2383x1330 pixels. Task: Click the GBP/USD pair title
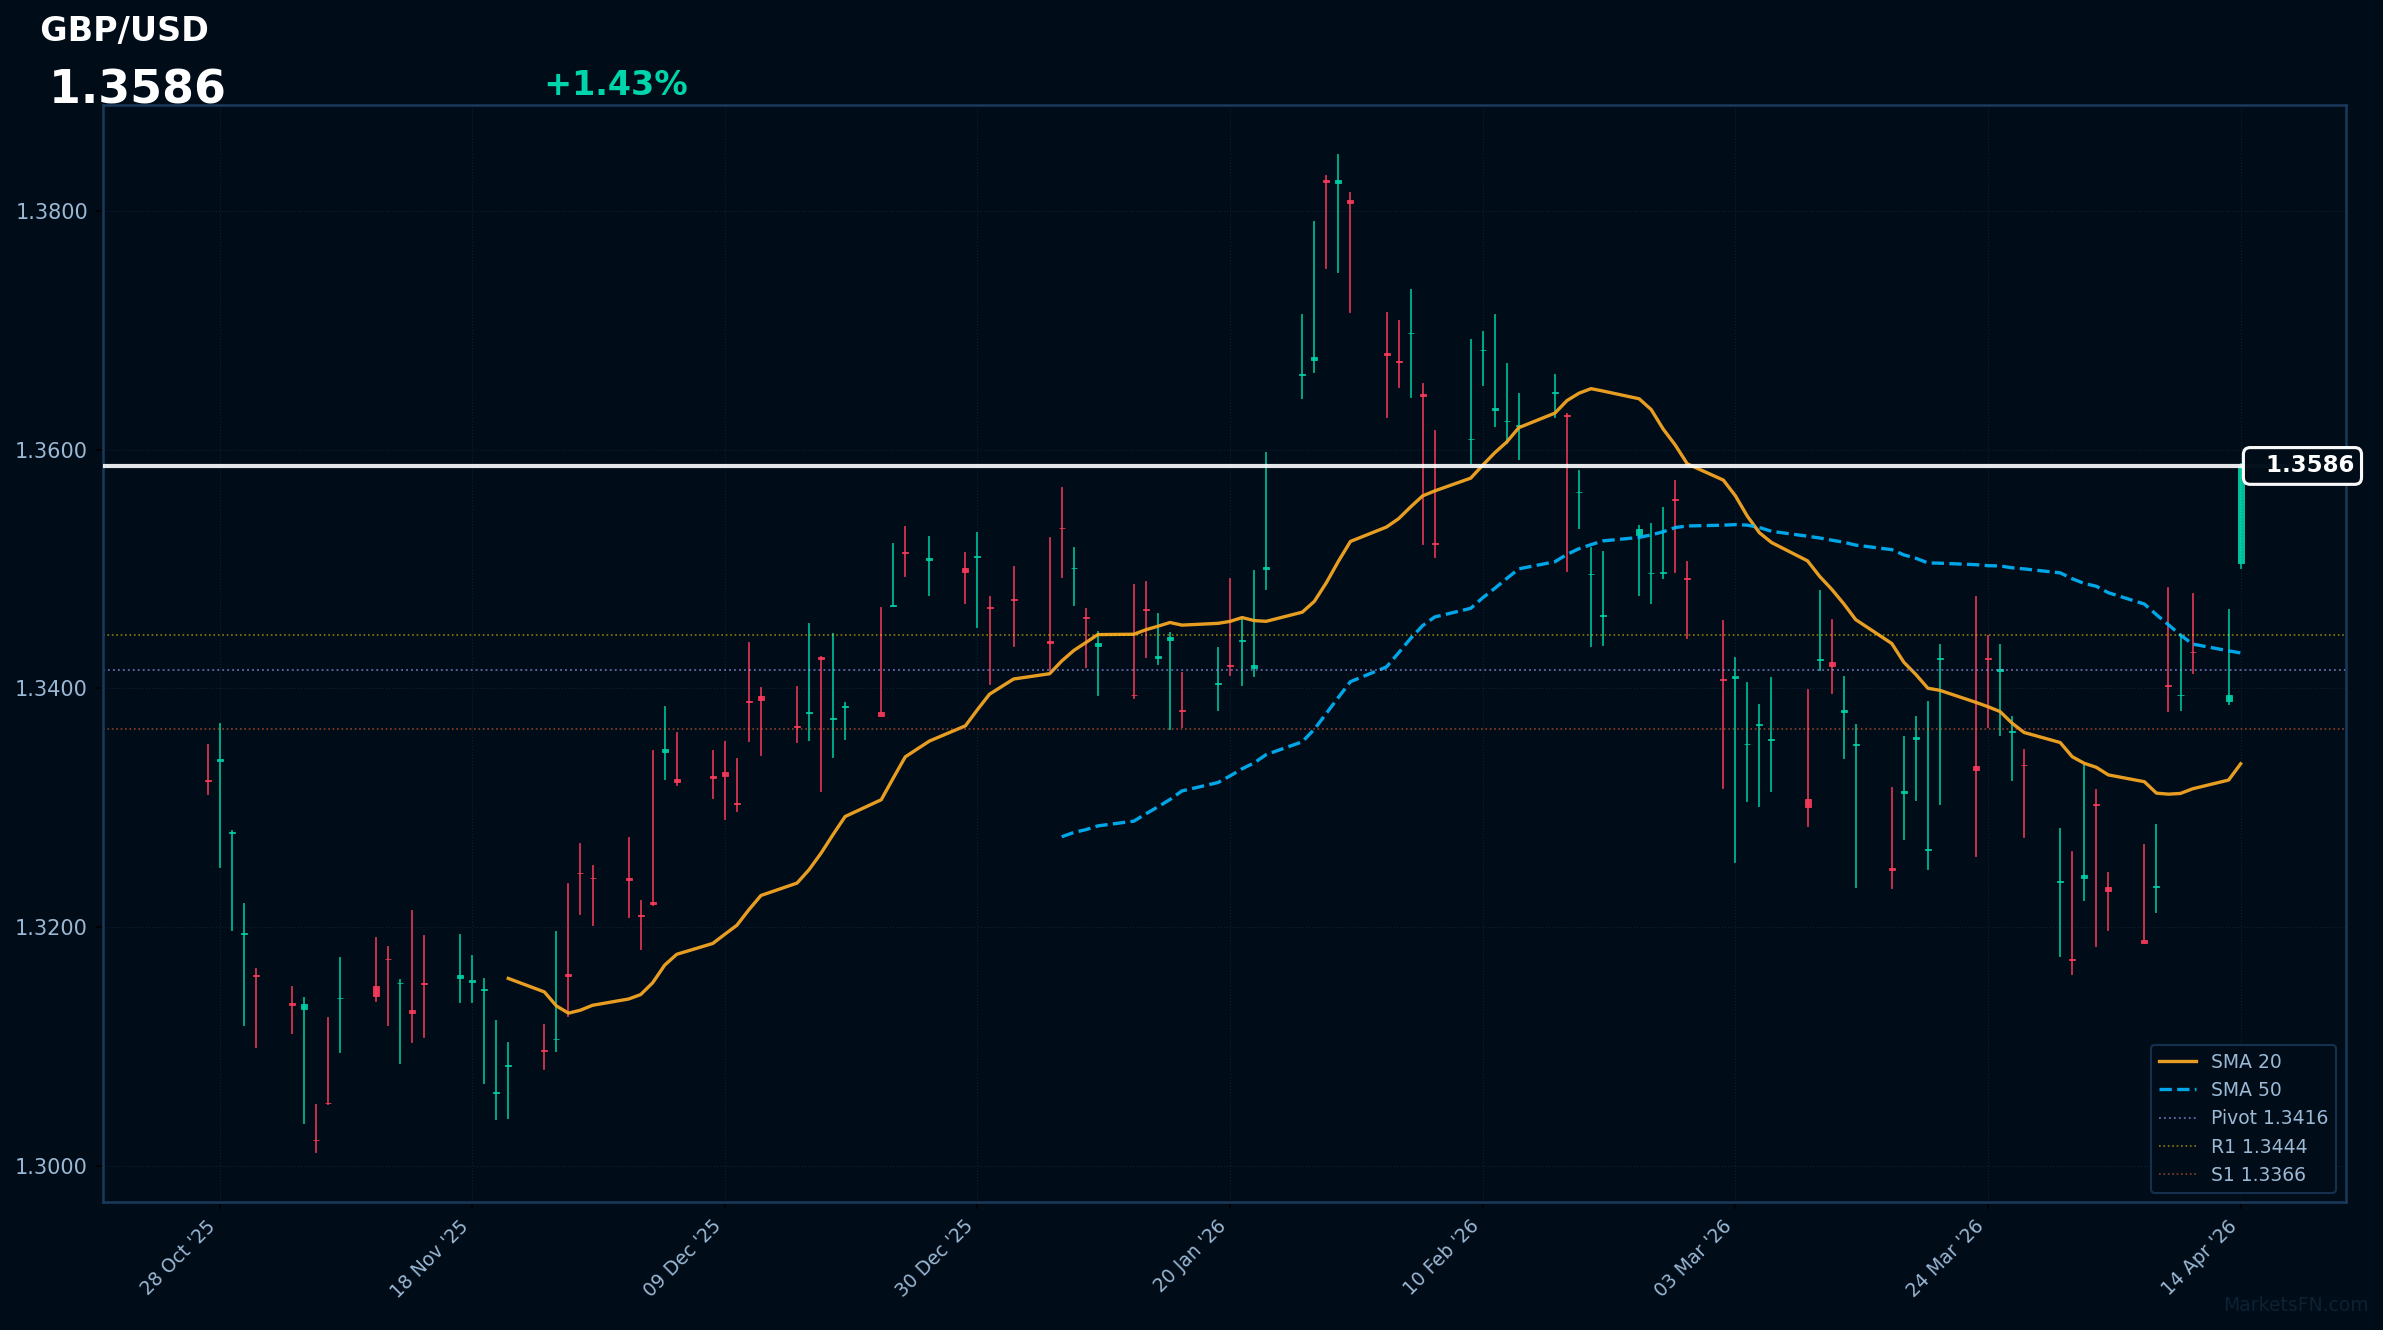pyautogui.click(x=124, y=30)
